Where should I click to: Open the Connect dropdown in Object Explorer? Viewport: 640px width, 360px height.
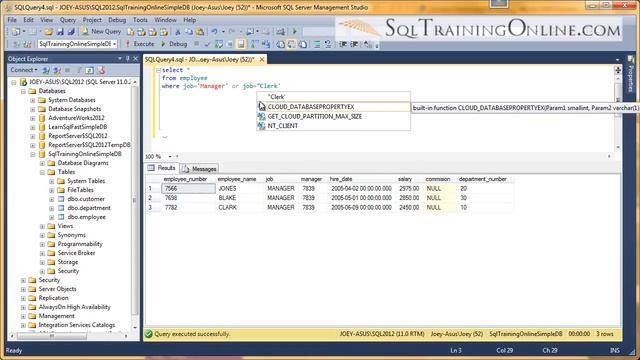[x=24, y=70]
